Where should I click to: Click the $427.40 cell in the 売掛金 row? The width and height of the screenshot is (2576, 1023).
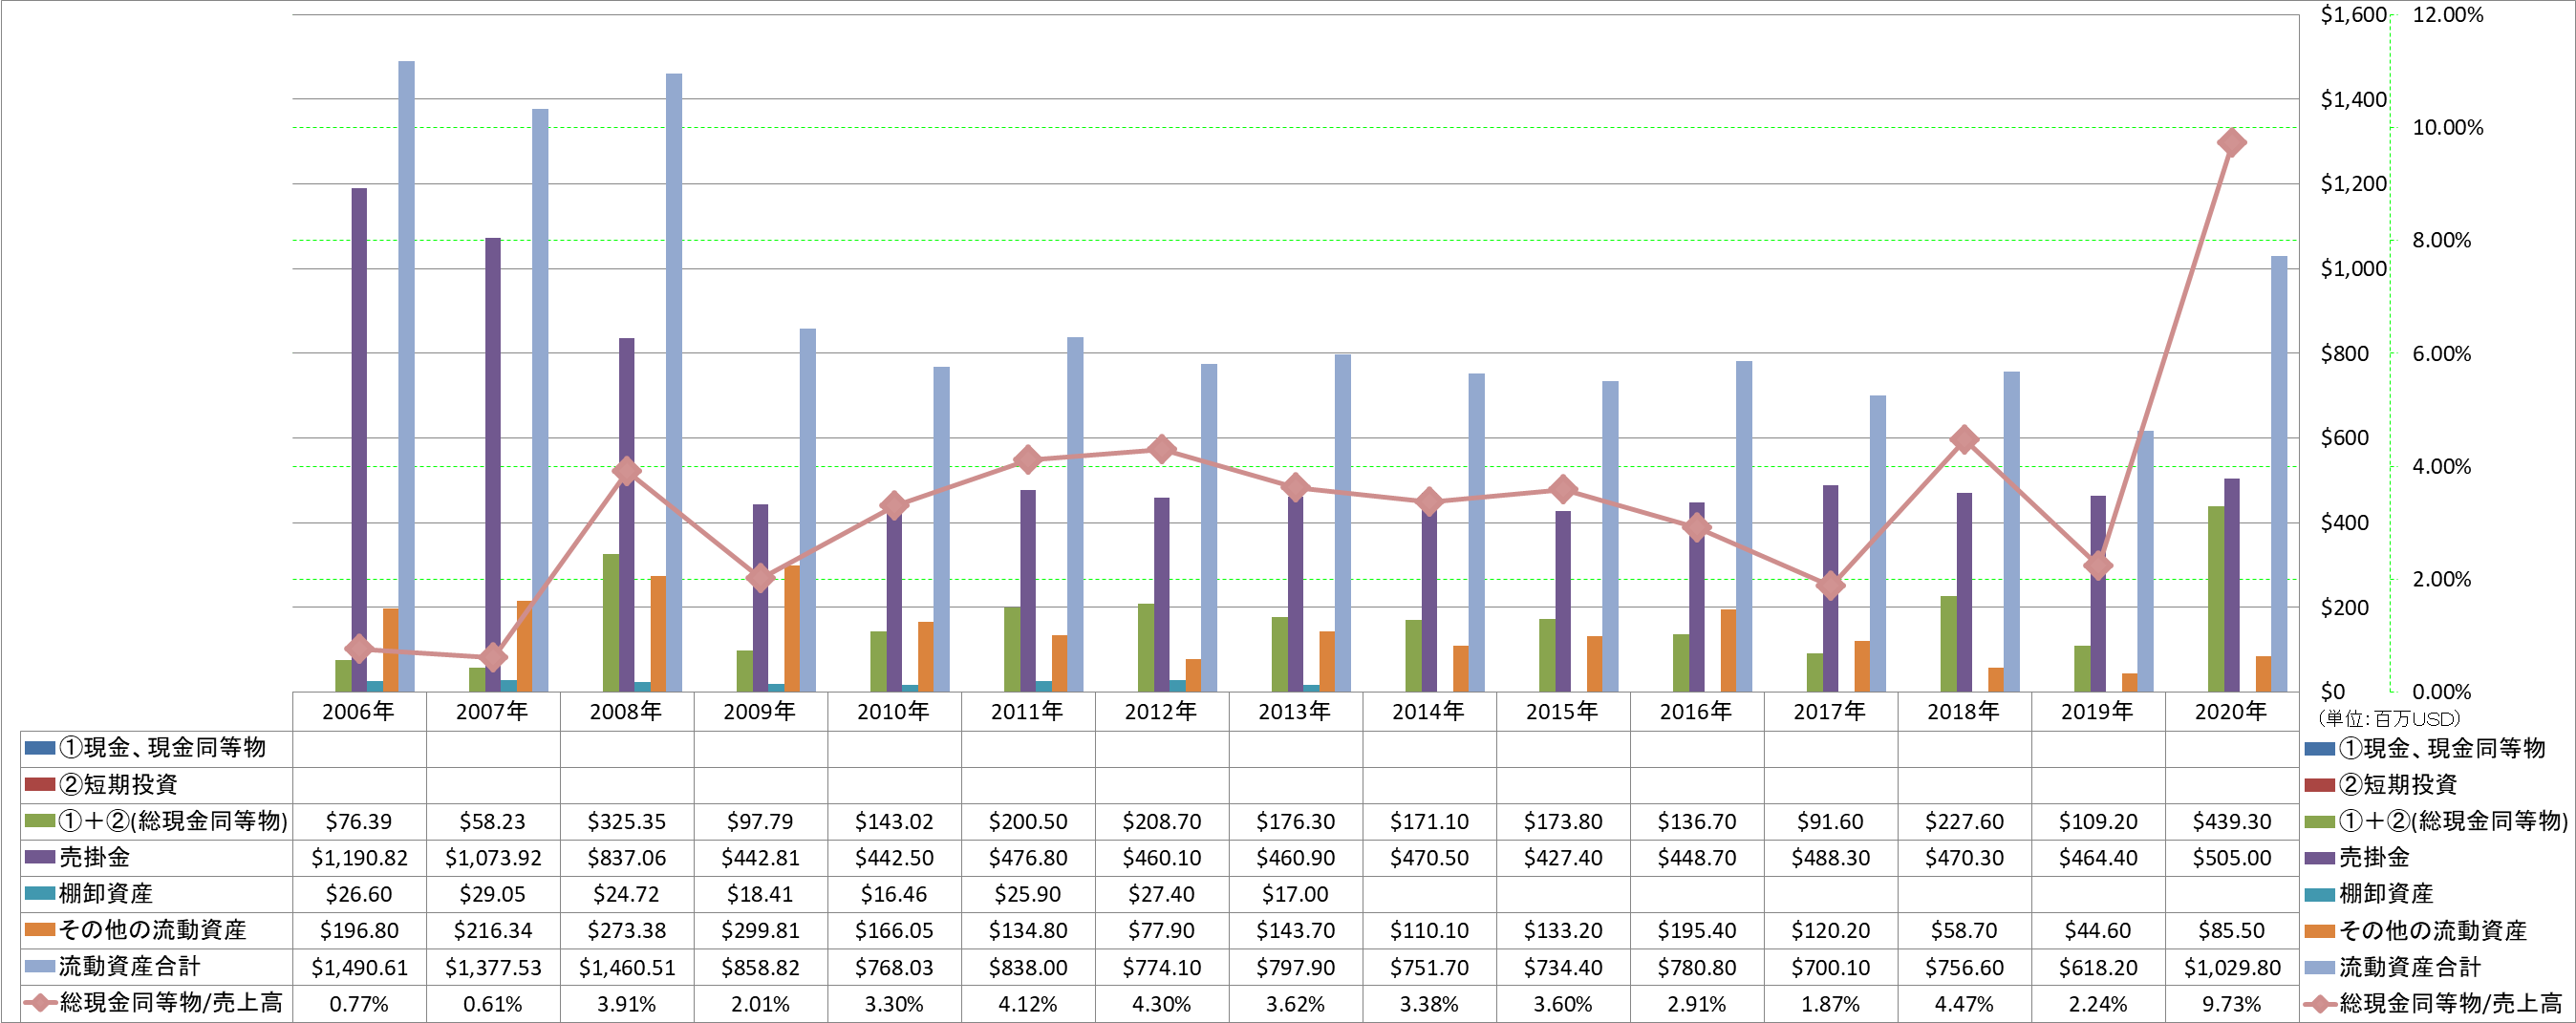click(x=1563, y=858)
